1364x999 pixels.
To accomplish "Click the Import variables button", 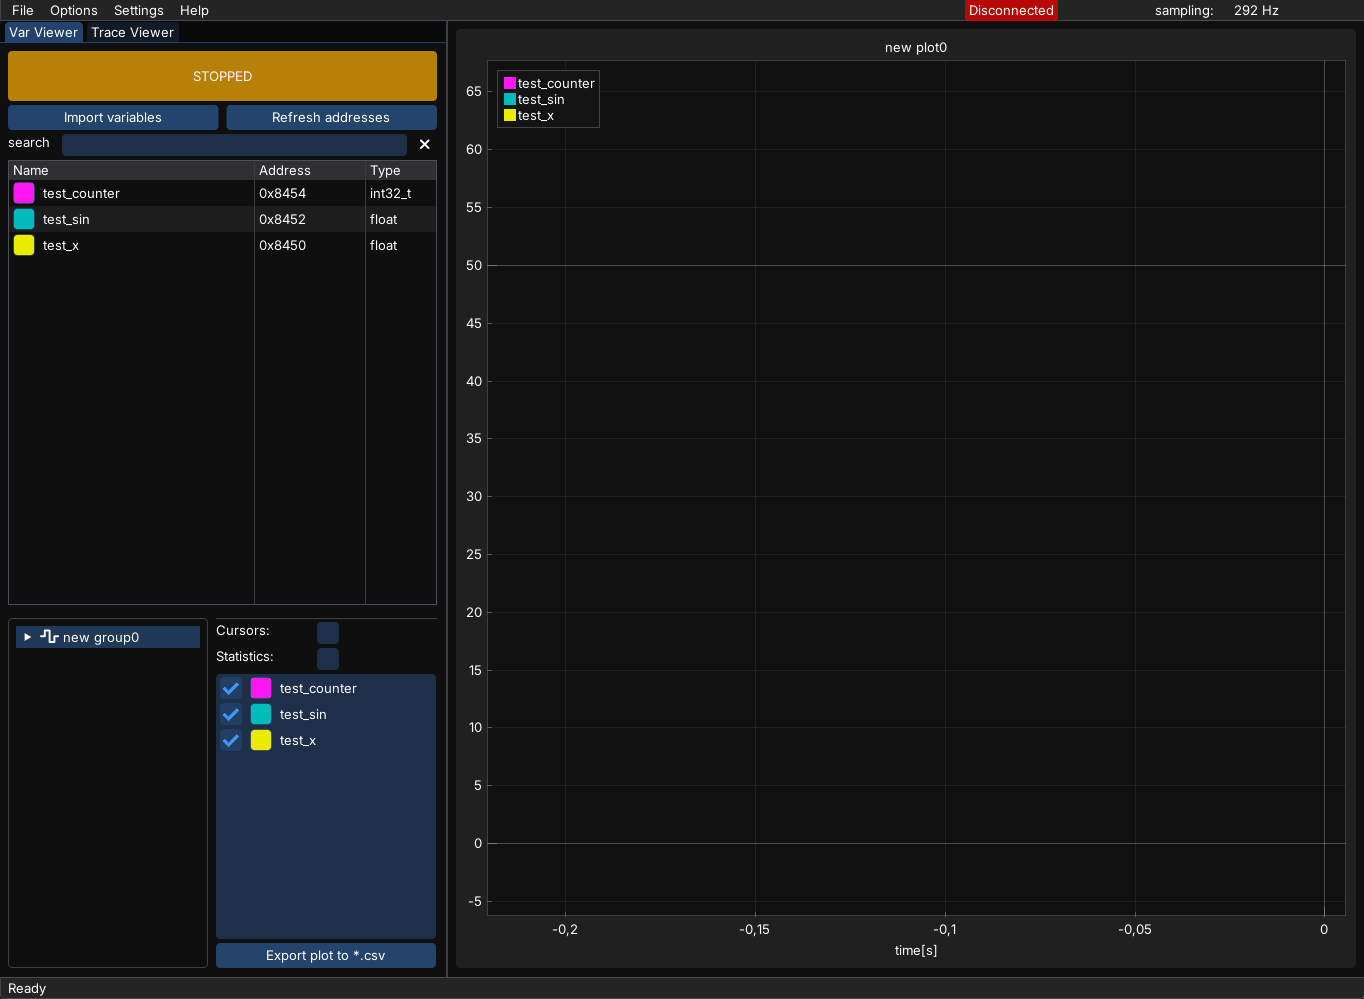I will coord(113,117).
